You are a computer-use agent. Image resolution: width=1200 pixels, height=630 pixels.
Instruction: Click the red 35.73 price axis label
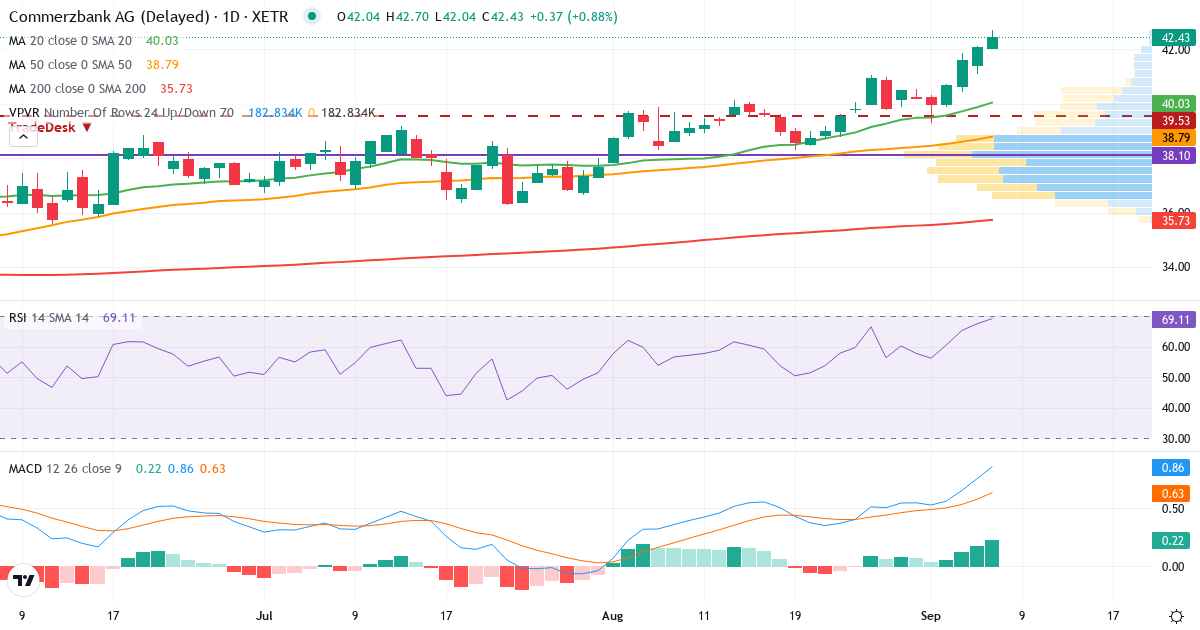[1173, 220]
